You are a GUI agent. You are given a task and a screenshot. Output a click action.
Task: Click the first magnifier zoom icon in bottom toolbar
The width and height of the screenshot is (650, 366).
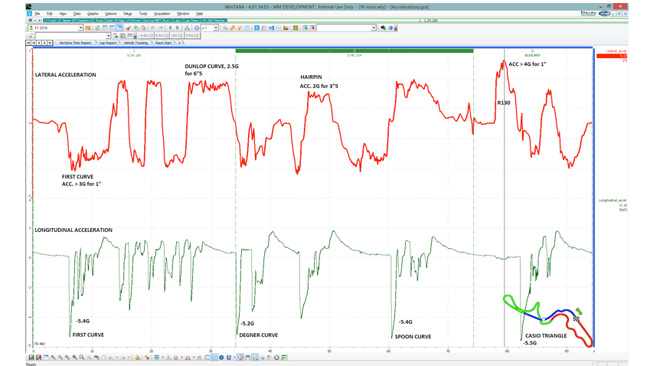(53, 357)
